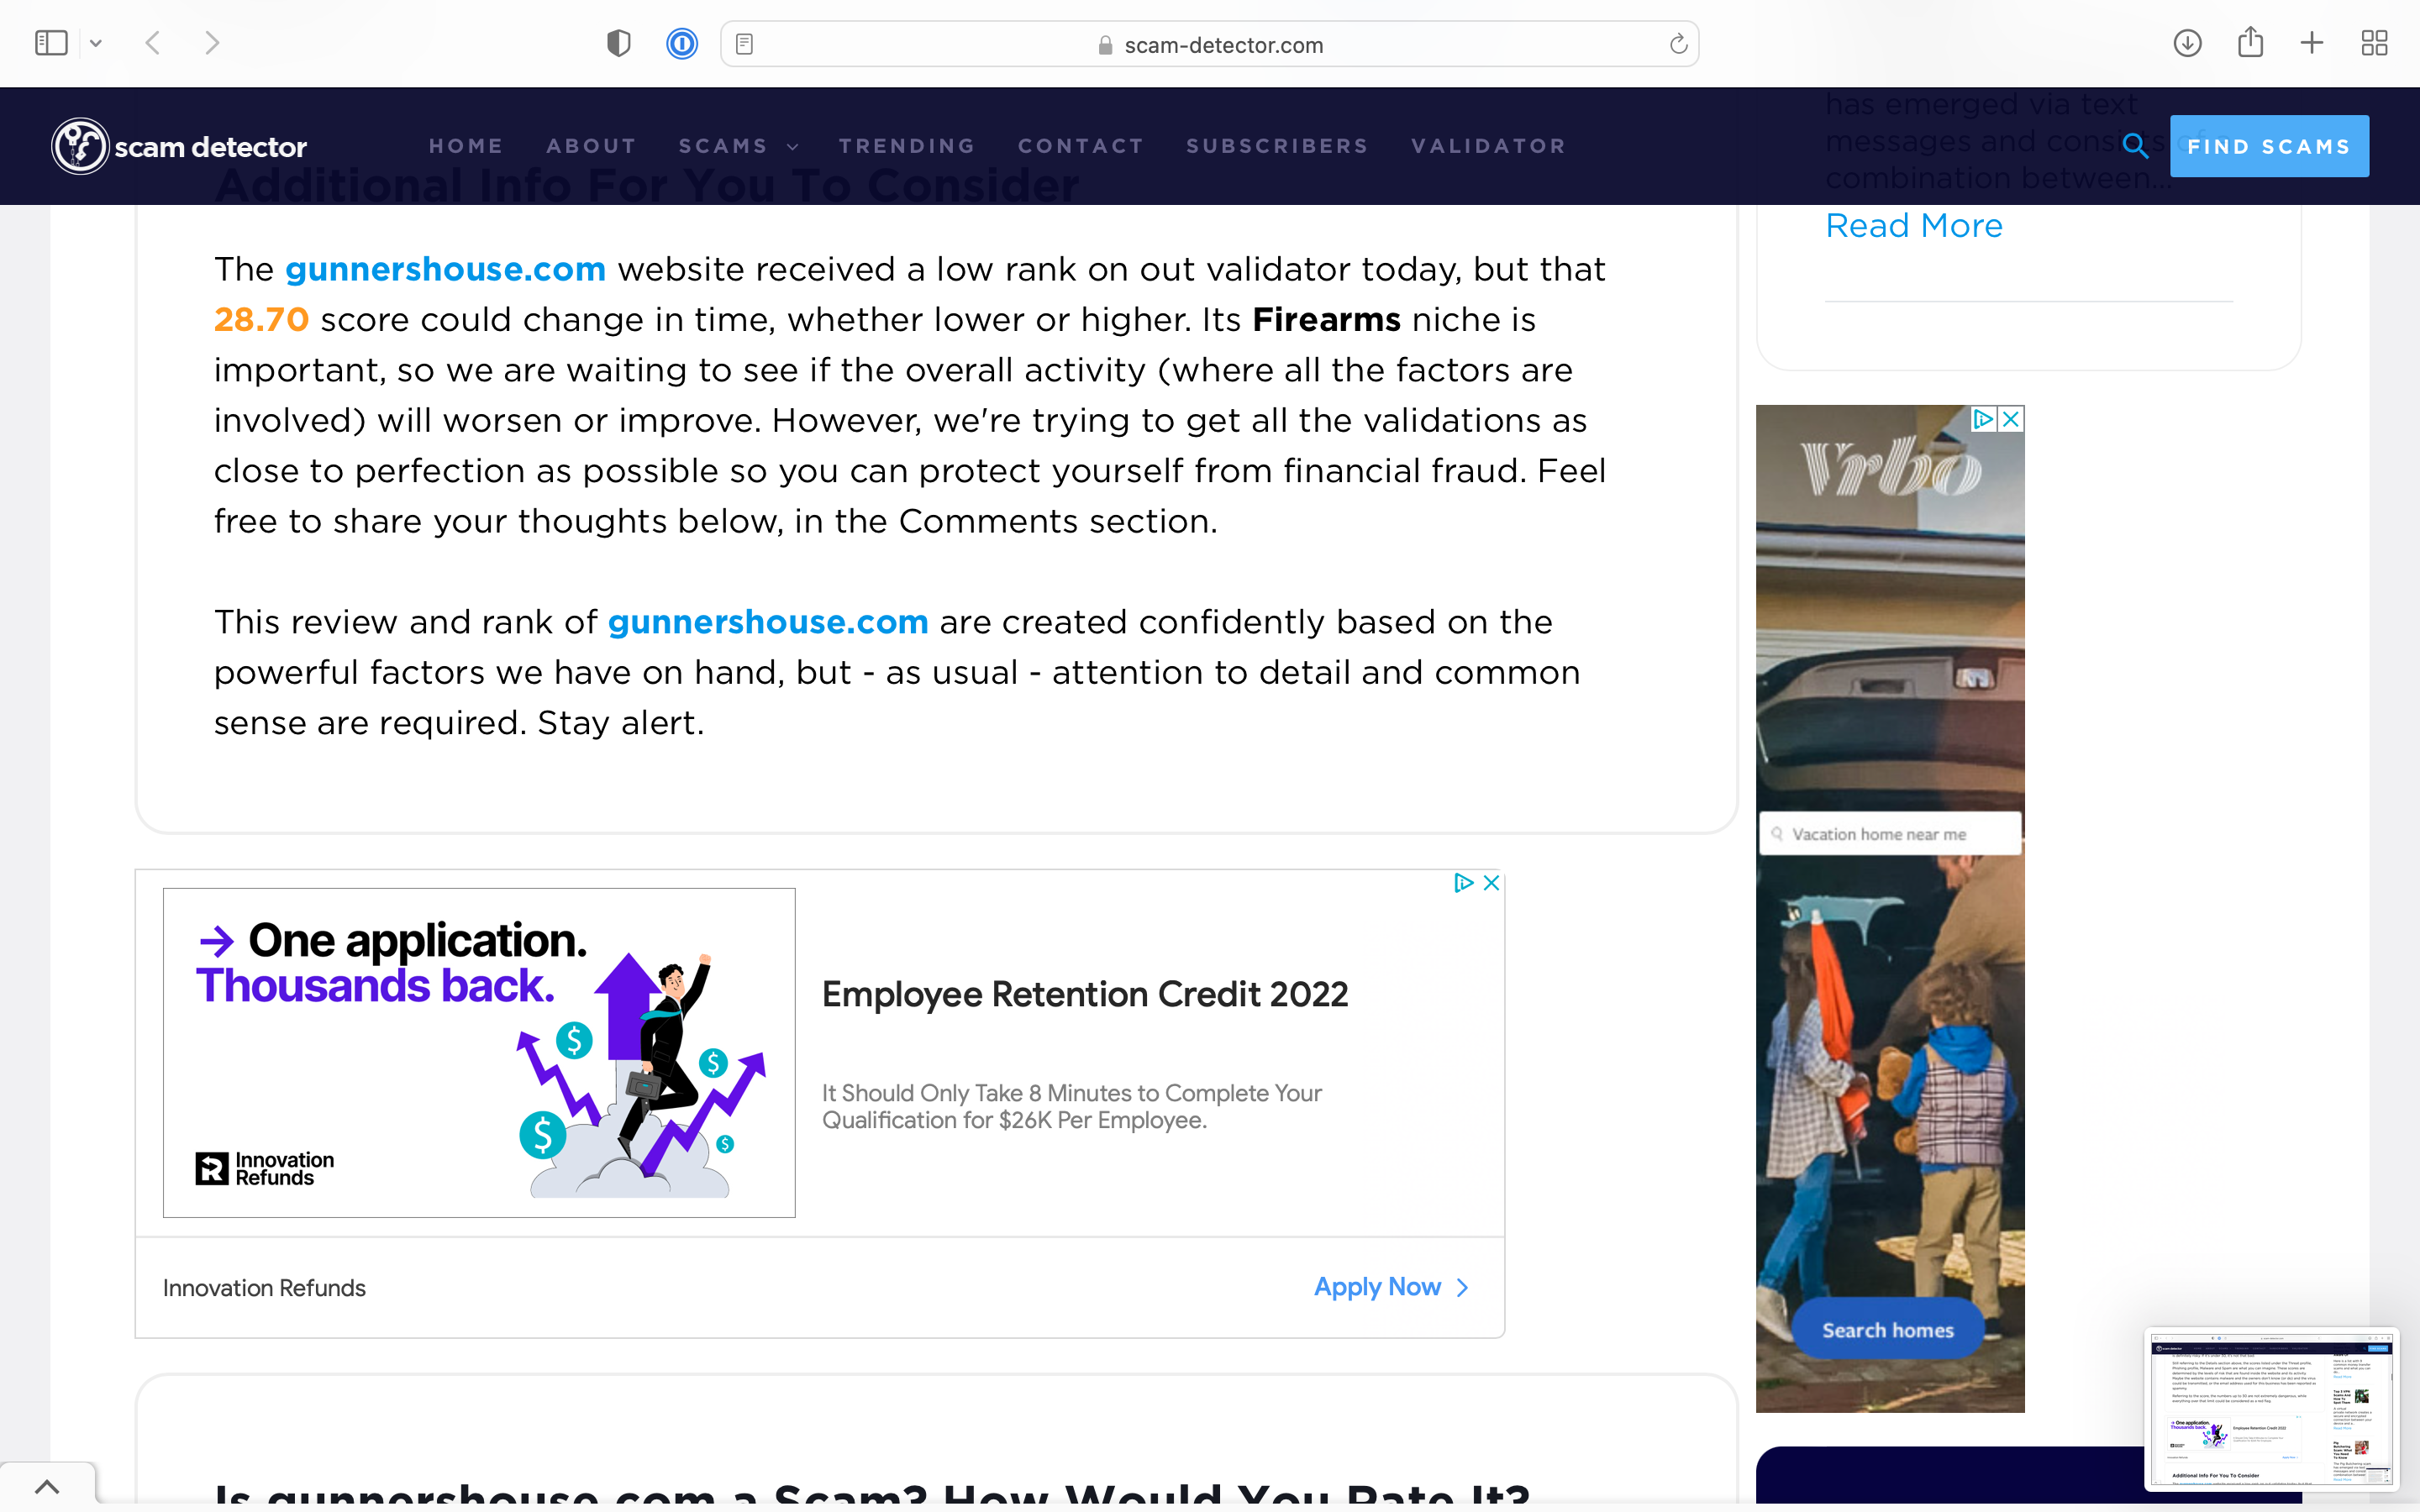Expand the sidebar options dropdown arrow

[96, 43]
